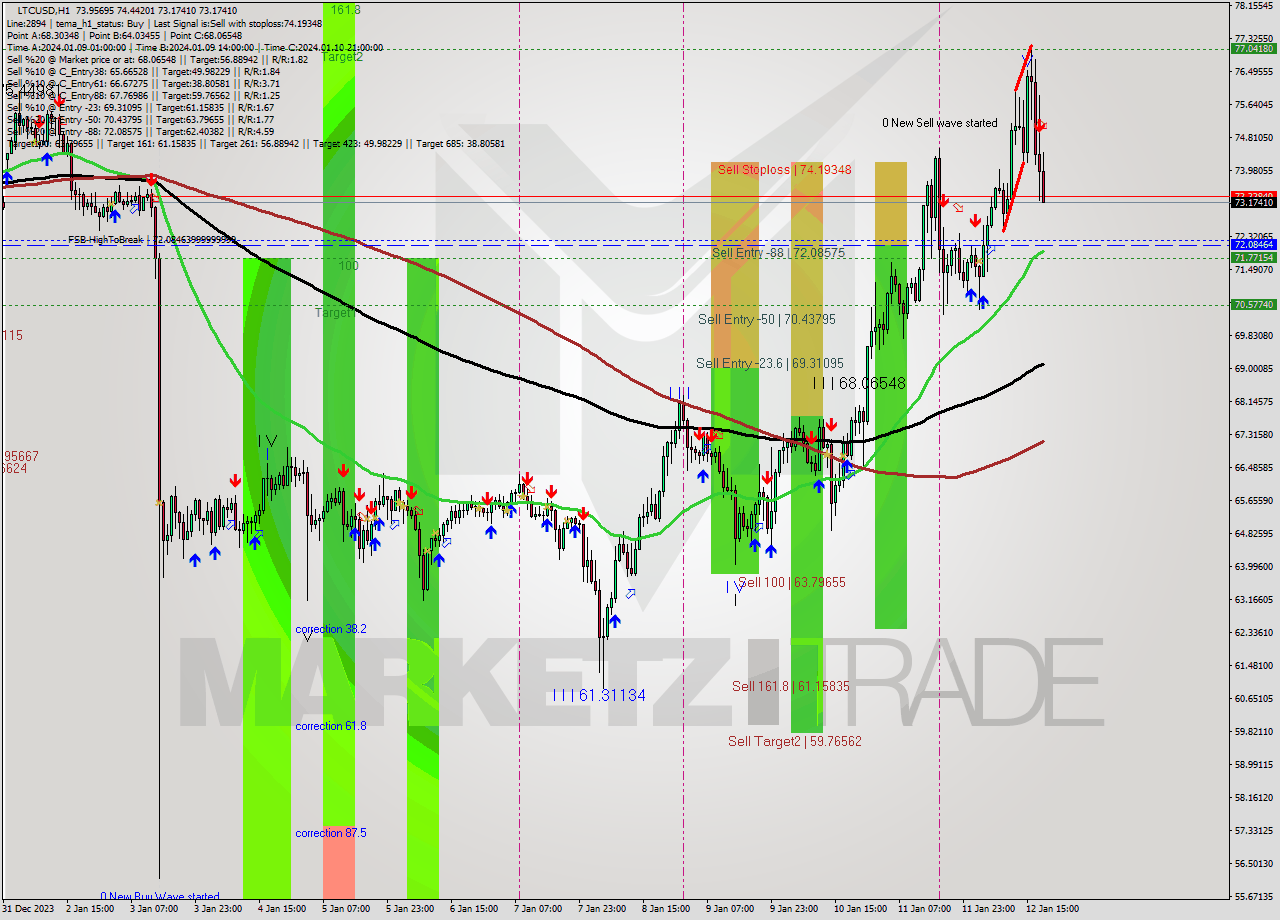Click the black 73.17410 current price tag
Viewport: 1280px width, 920px height.
coord(1253,203)
